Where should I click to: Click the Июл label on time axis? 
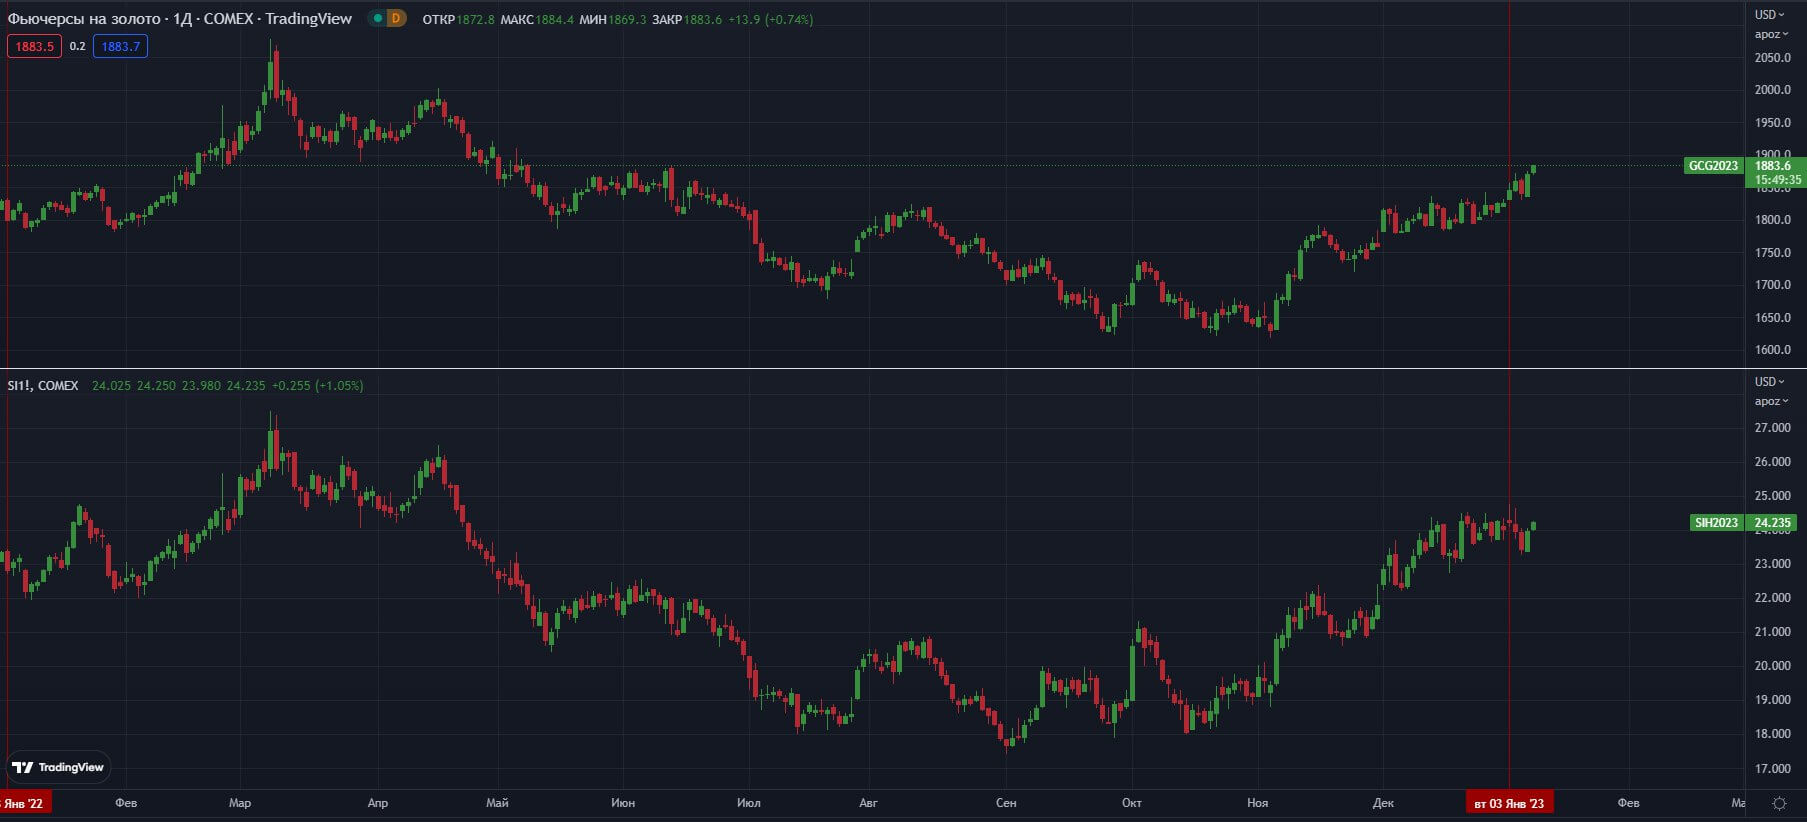(x=748, y=803)
